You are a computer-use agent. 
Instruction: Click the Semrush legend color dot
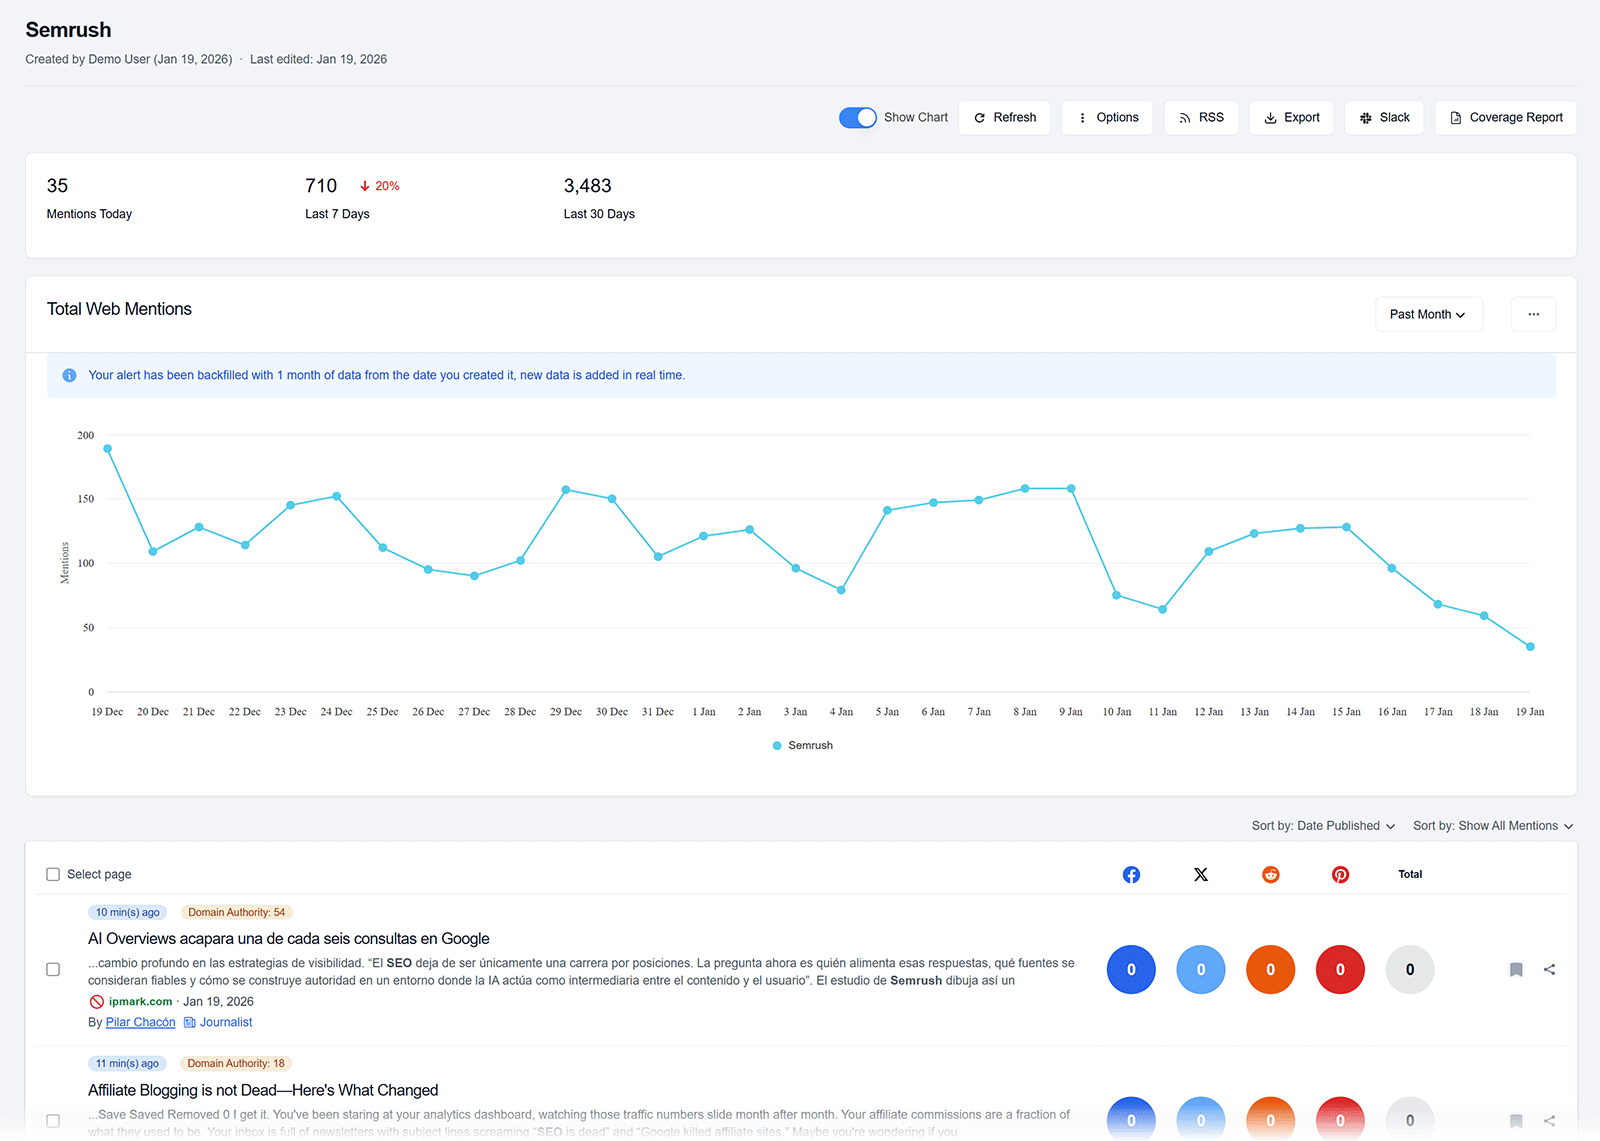pos(776,745)
